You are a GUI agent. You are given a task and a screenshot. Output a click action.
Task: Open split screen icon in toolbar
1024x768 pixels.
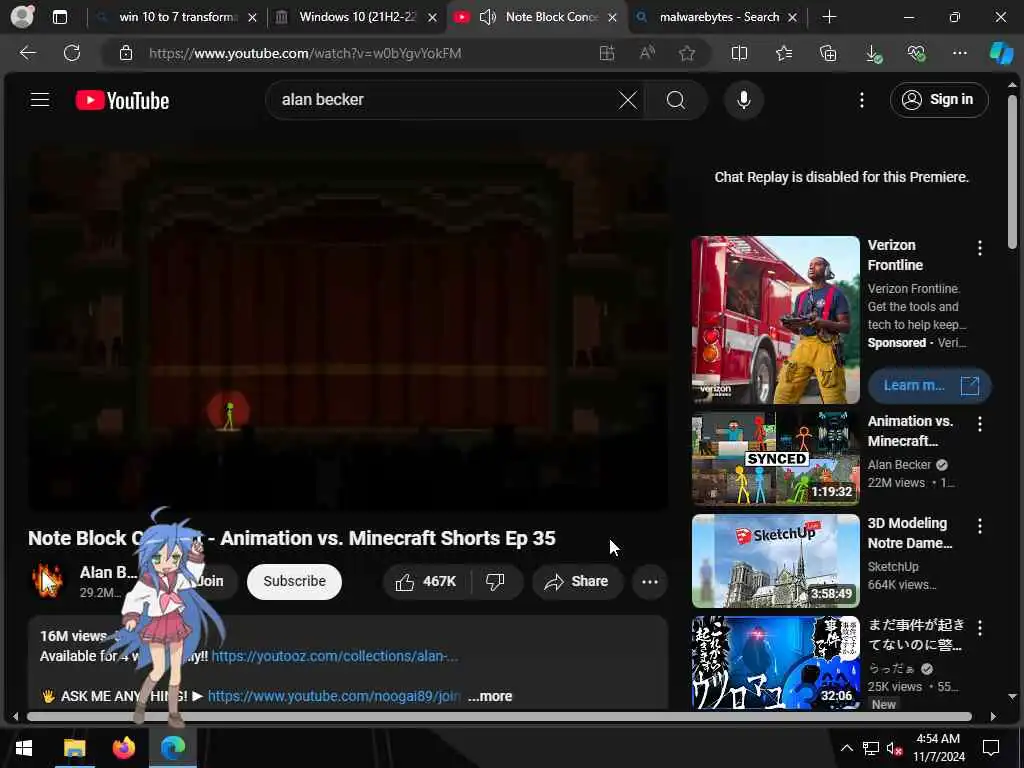point(739,53)
